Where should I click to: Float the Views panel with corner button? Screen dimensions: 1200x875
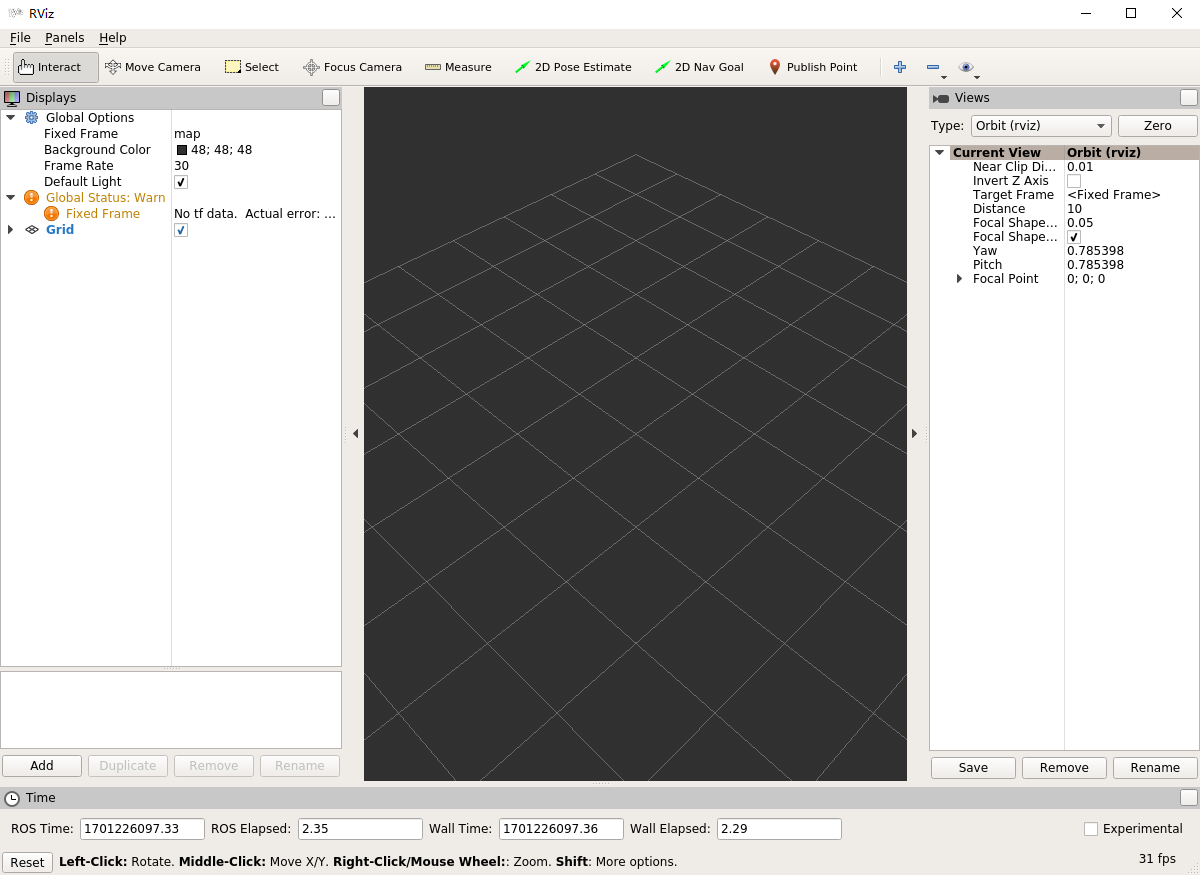pyautogui.click(x=1189, y=98)
